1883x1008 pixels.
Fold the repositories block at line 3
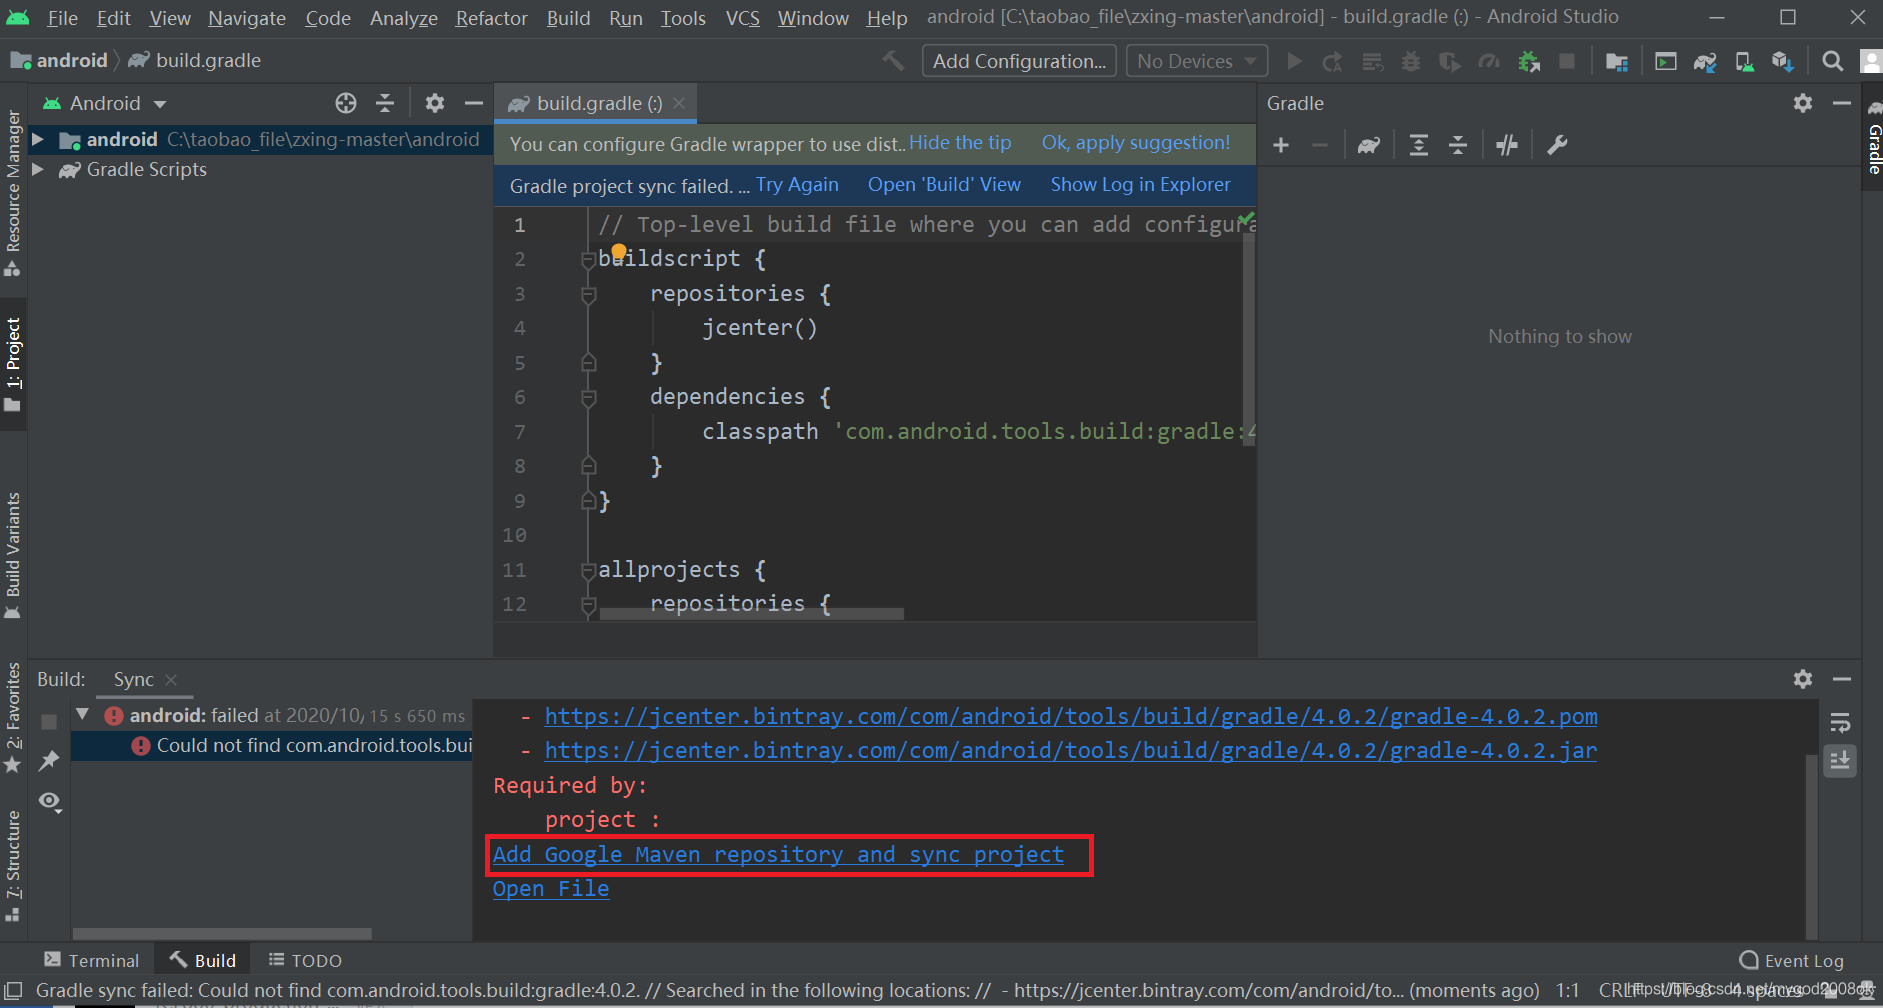(589, 294)
